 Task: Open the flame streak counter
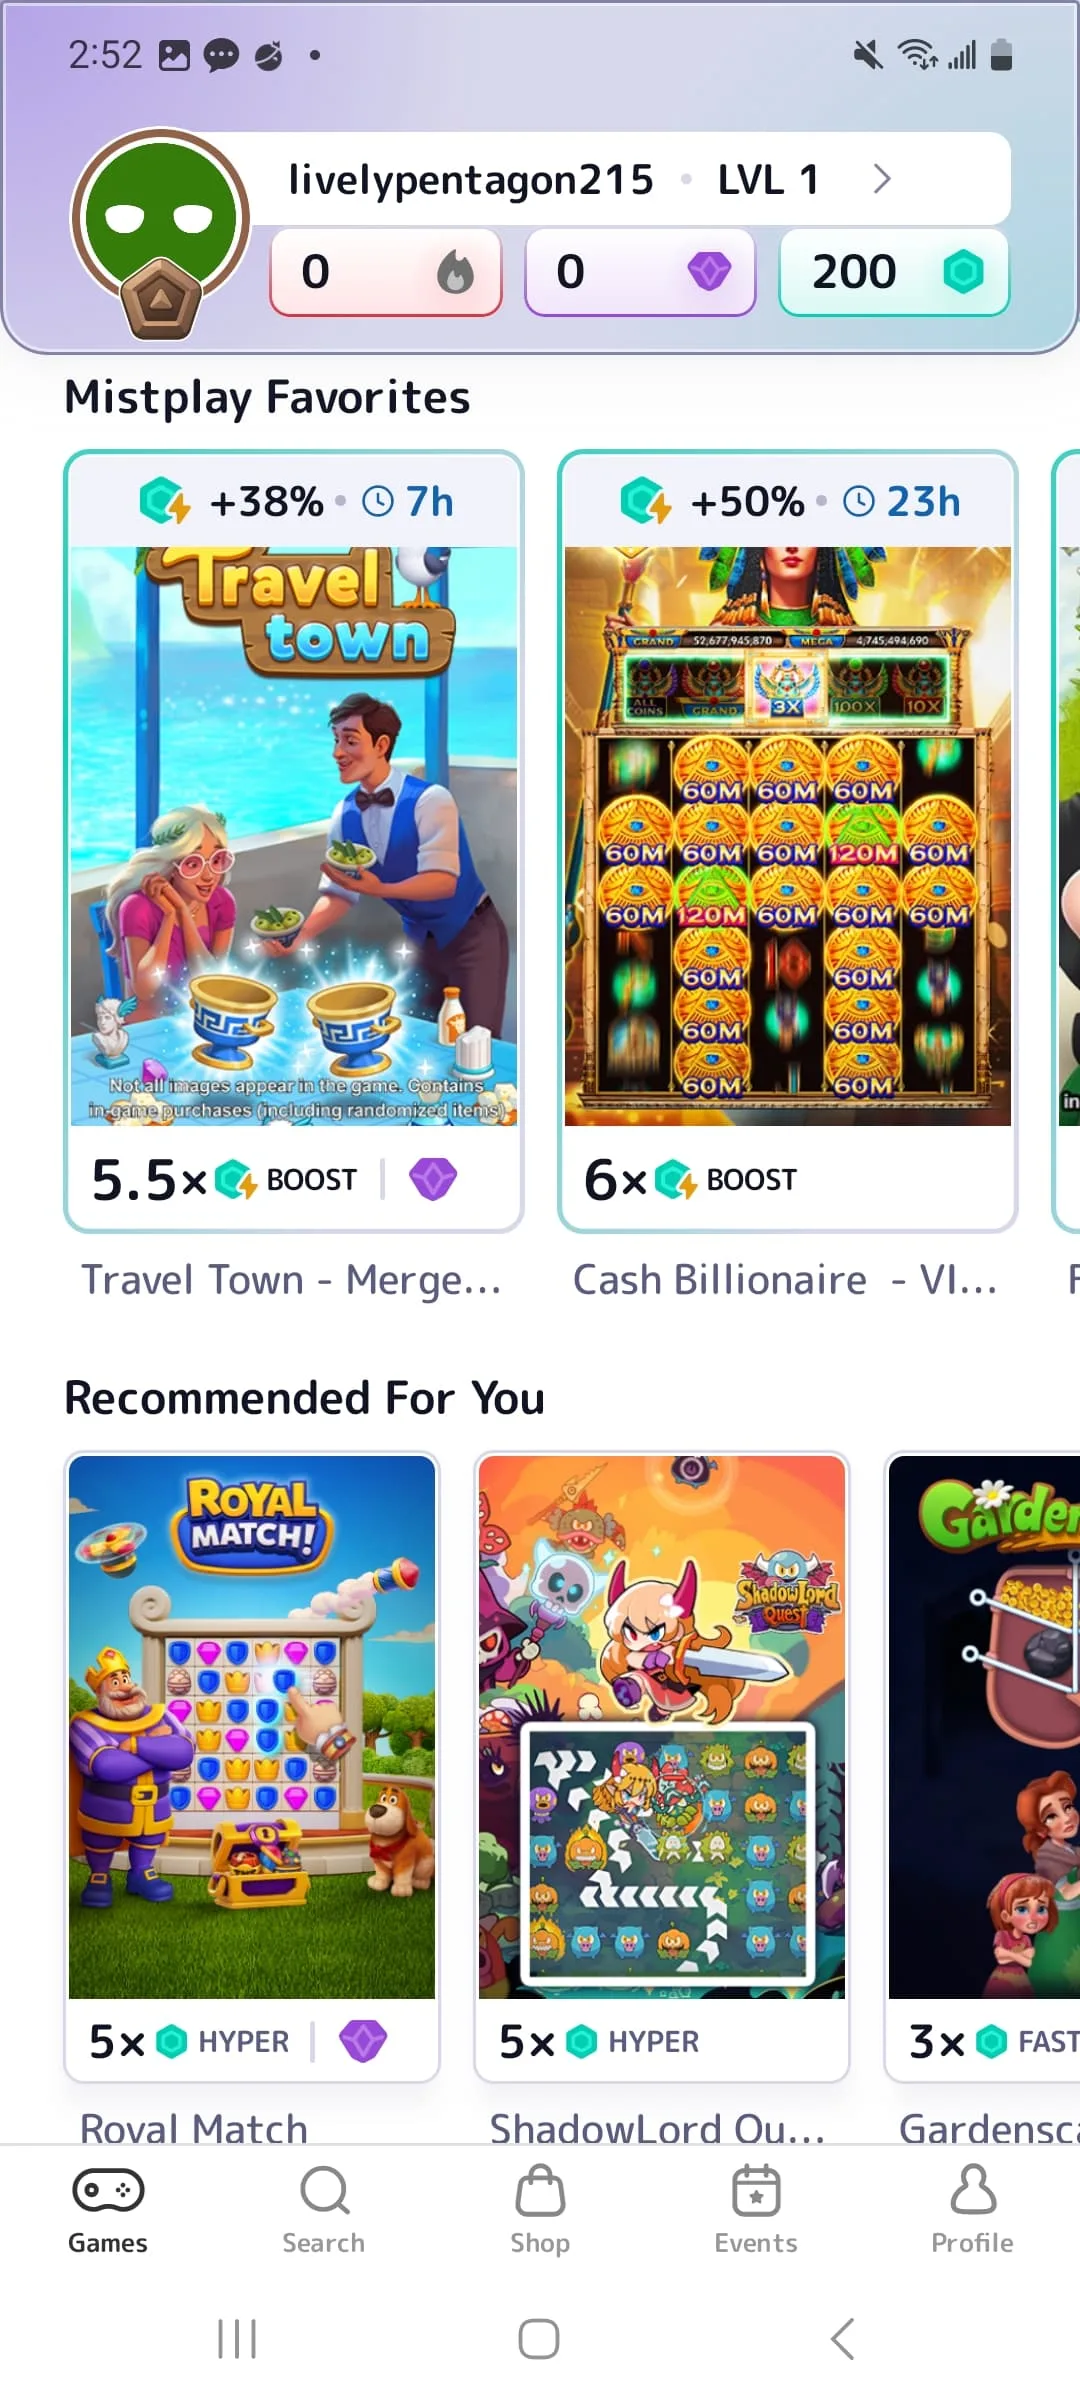[x=386, y=272]
